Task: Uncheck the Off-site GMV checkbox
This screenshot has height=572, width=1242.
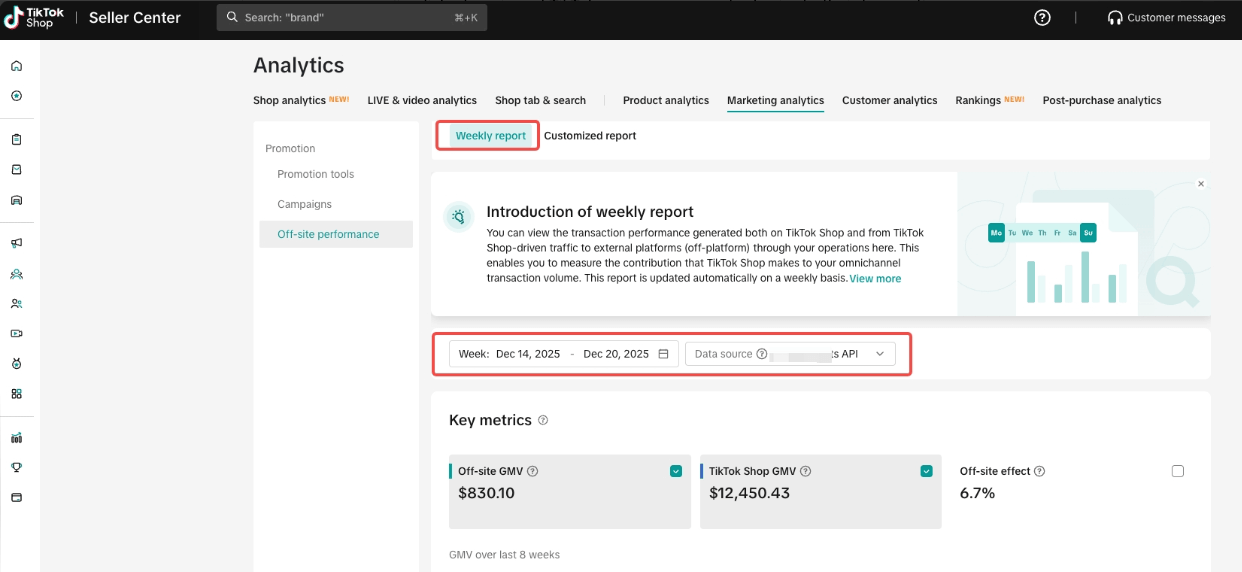Action: (x=676, y=471)
